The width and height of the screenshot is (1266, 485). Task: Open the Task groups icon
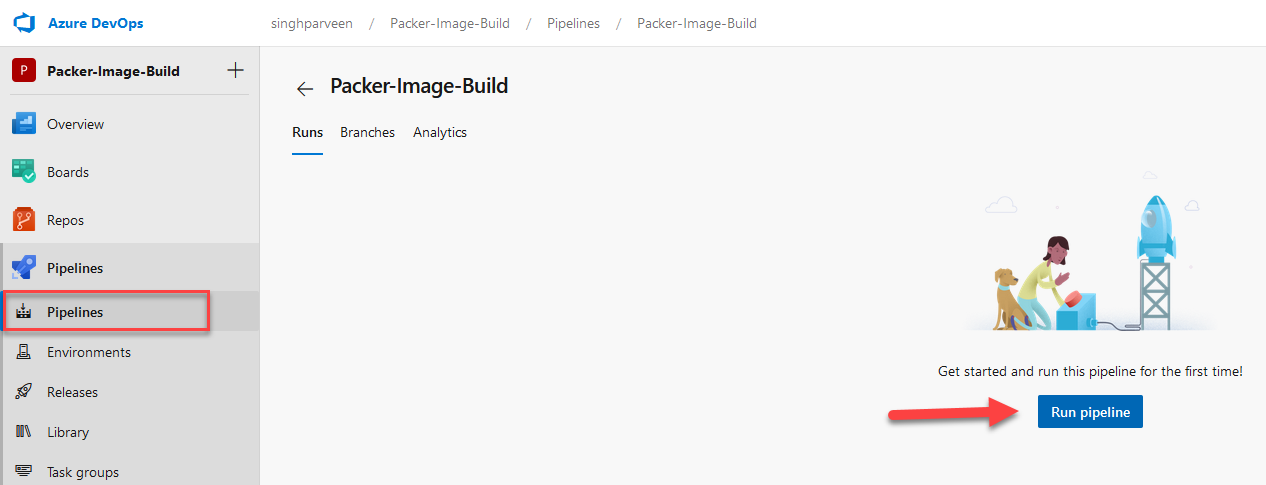(25, 472)
